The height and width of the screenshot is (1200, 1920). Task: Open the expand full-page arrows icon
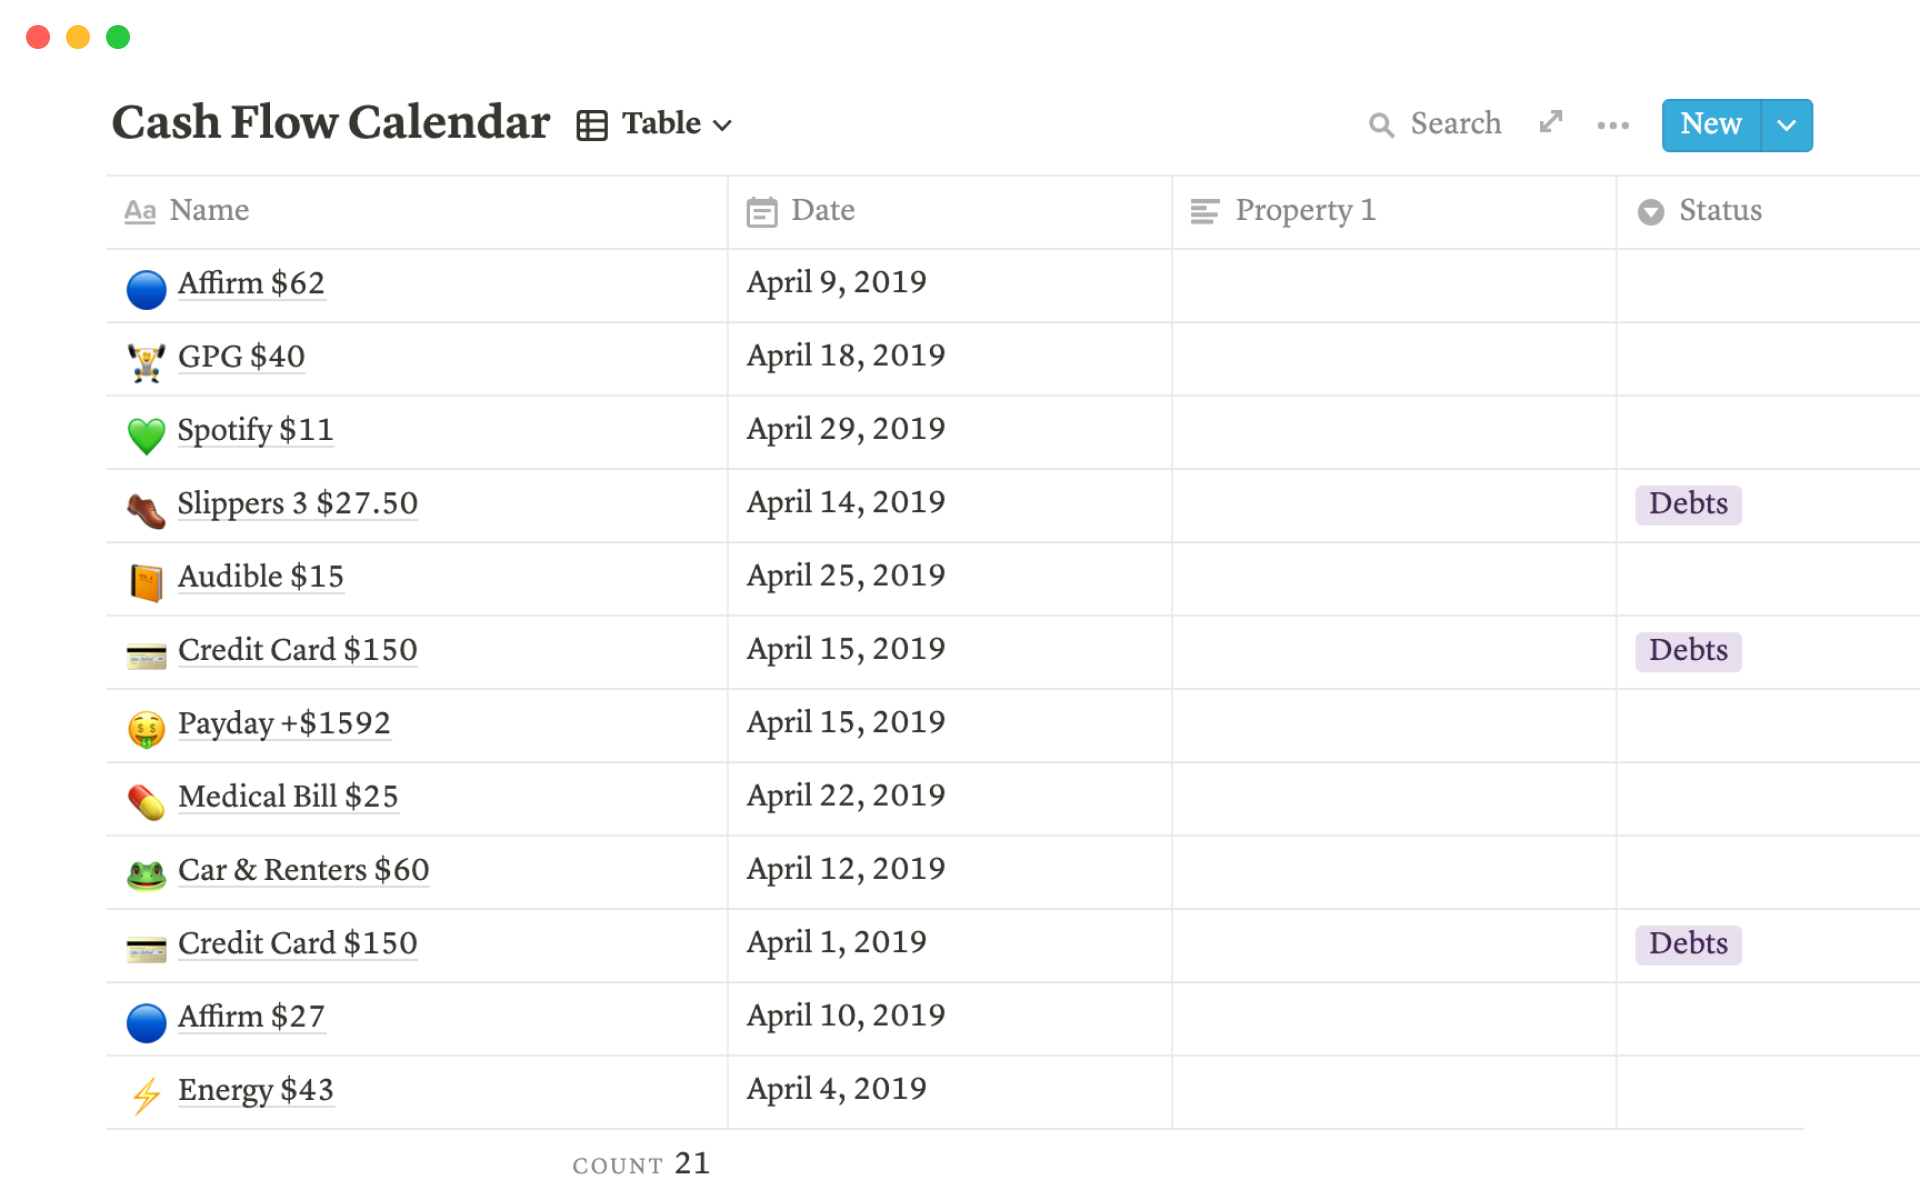[x=1550, y=122]
